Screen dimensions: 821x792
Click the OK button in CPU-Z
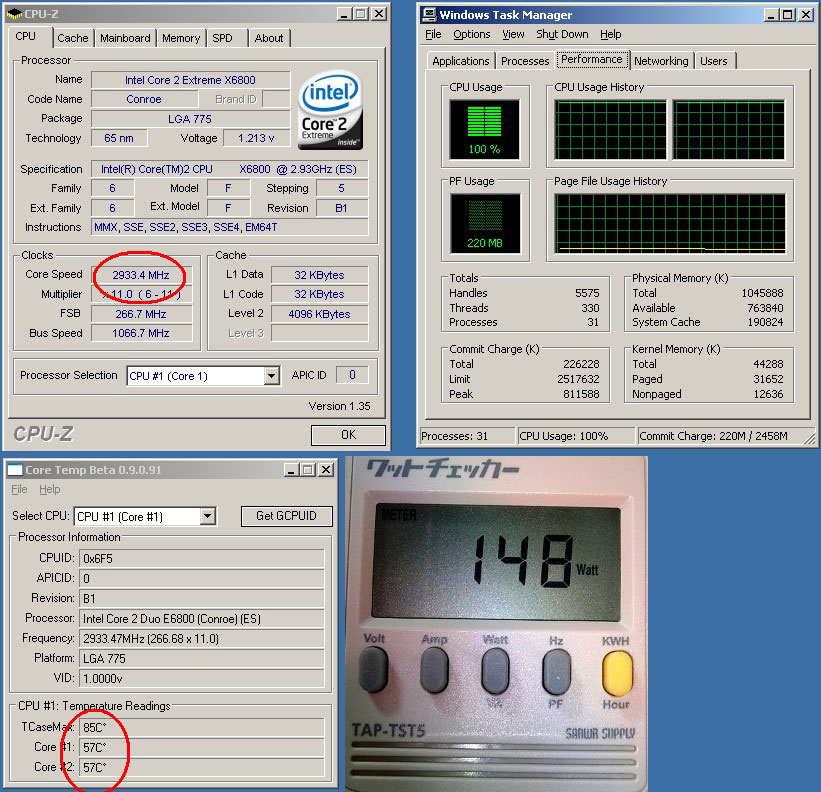(348, 435)
